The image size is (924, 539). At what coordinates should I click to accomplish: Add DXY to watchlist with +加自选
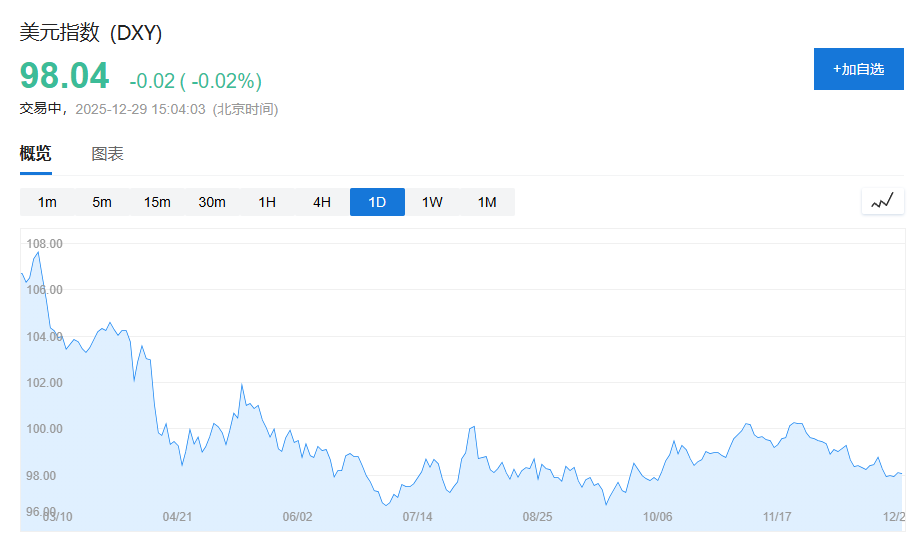point(858,69)
